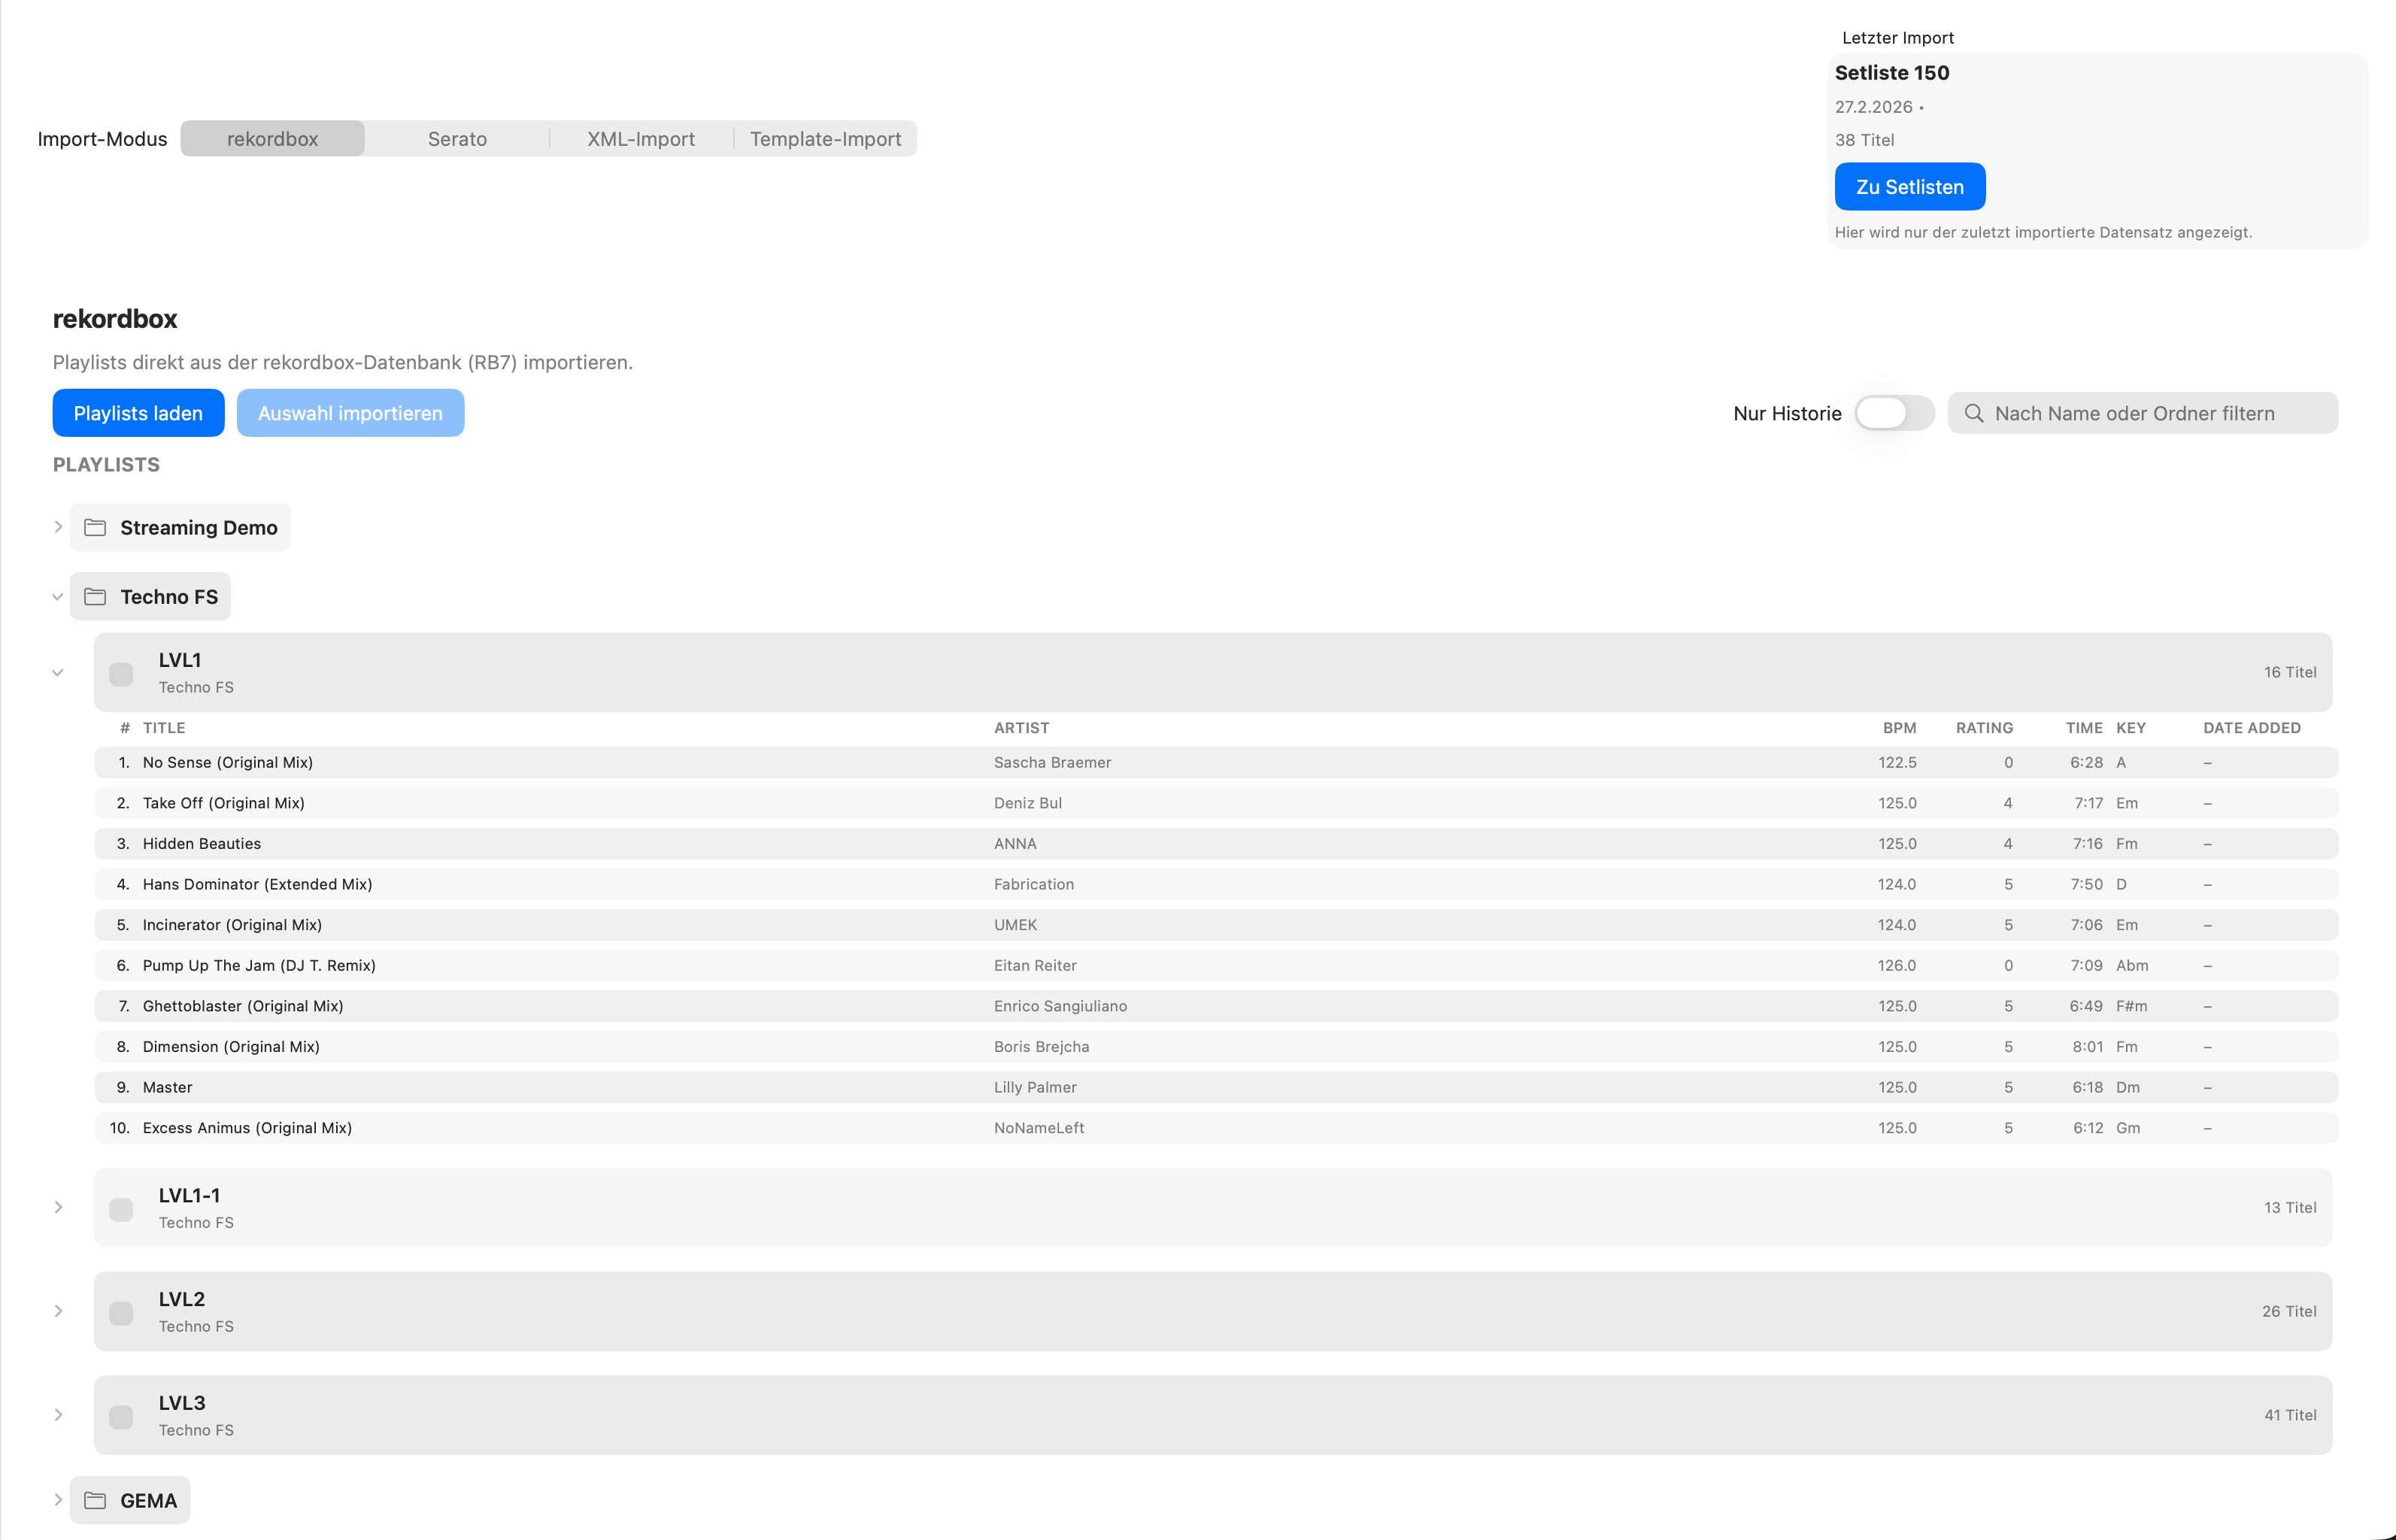The image size is (2396, 1540).
Task: Switch to the Serato import mode
Action: pos(457,139)
